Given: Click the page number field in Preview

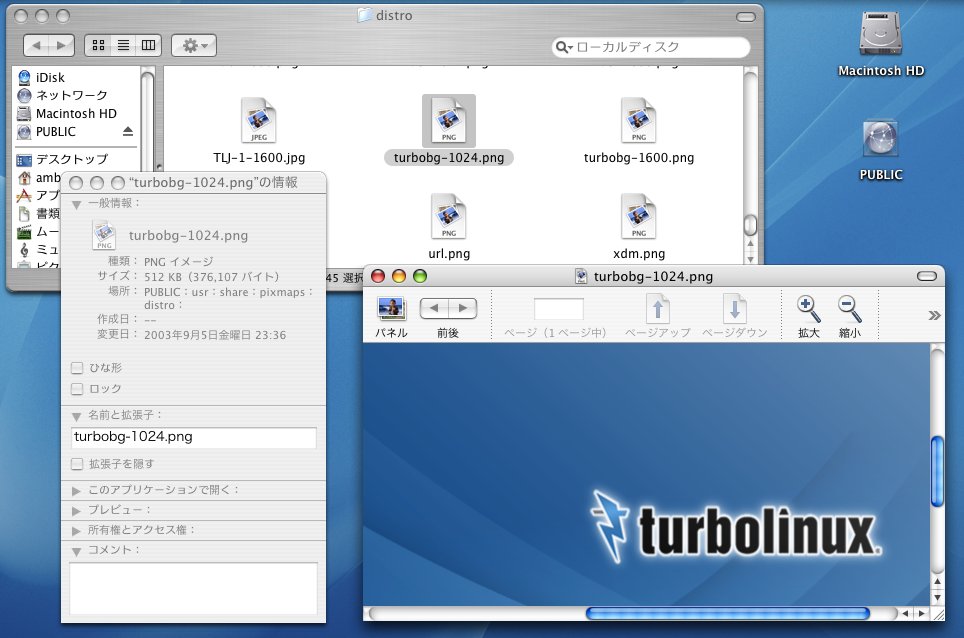Looking at the screenshot, I should tap(559, 309).
